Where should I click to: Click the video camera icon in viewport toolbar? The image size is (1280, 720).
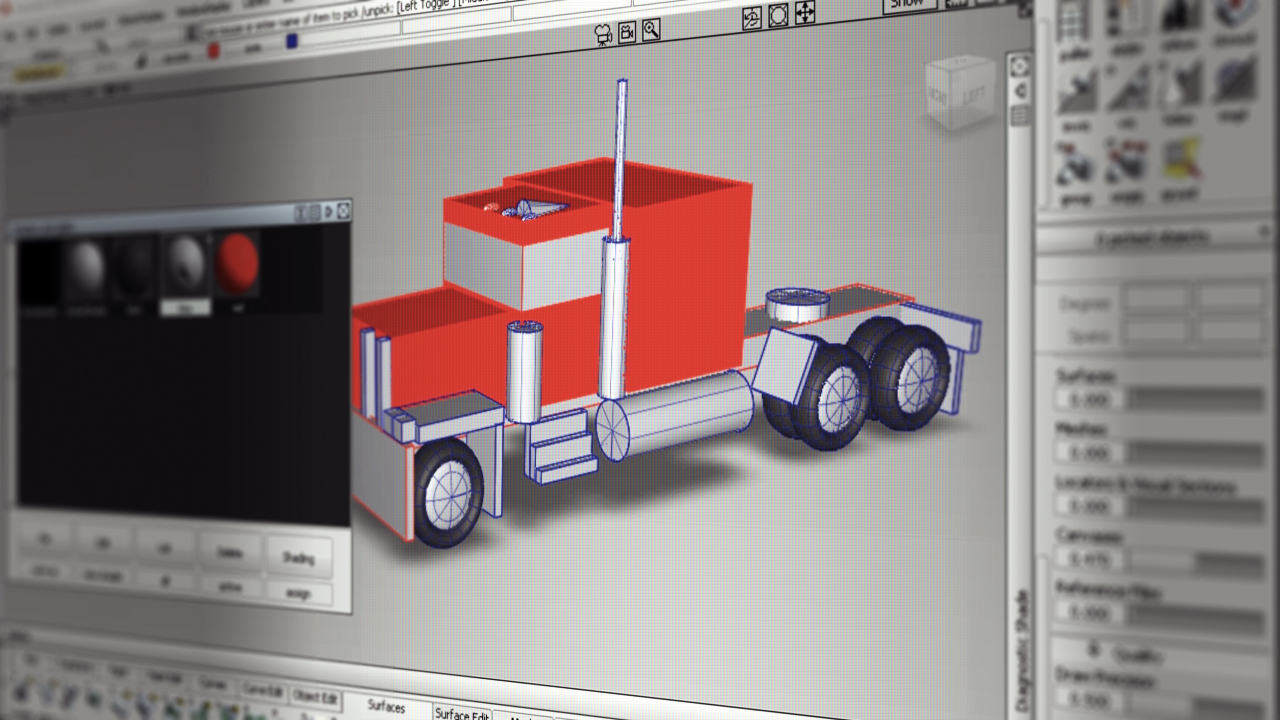click(x=627, y=32)
